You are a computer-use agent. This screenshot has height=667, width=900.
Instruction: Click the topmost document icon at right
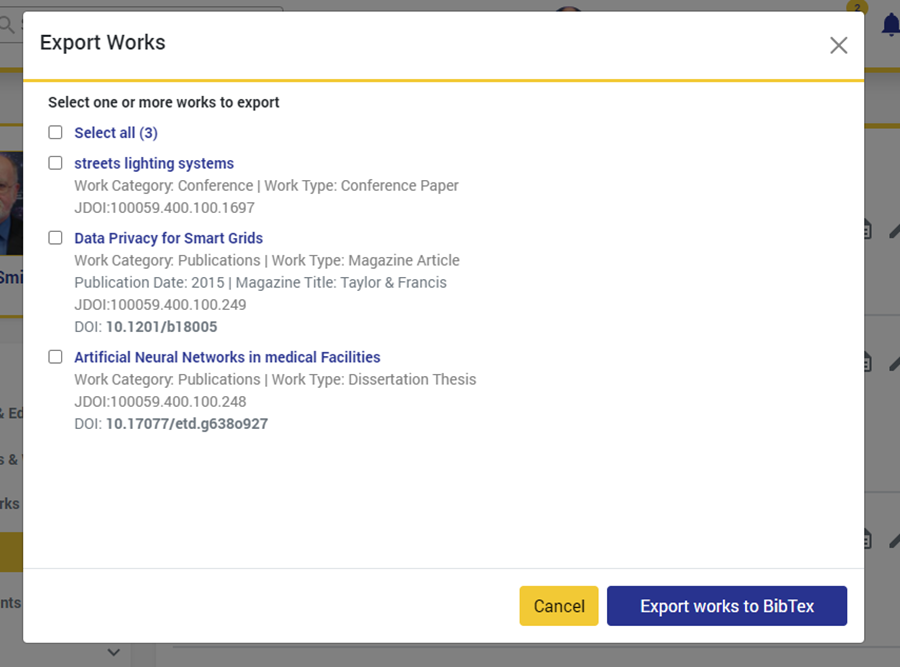pos(867,230)
